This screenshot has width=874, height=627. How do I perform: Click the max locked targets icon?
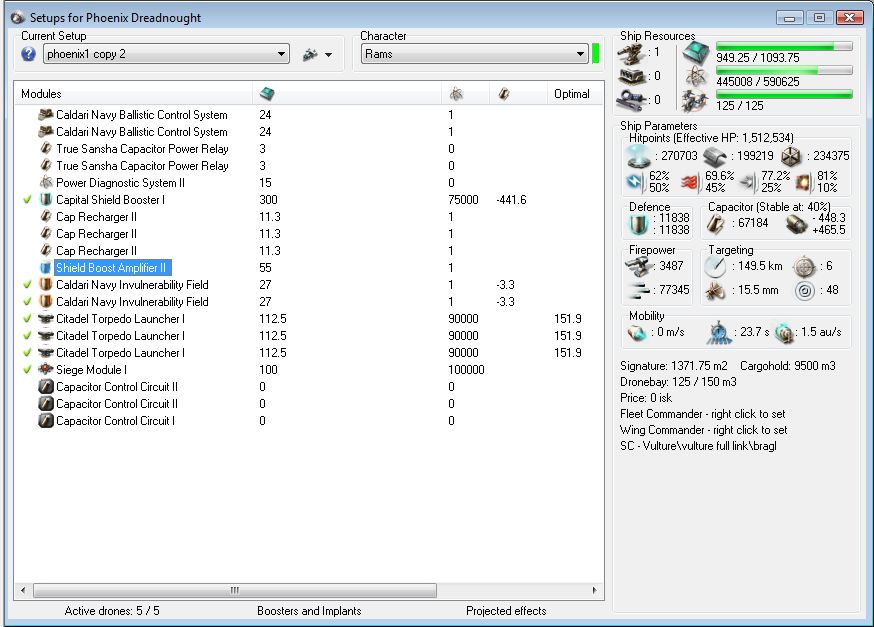[804, 266]
